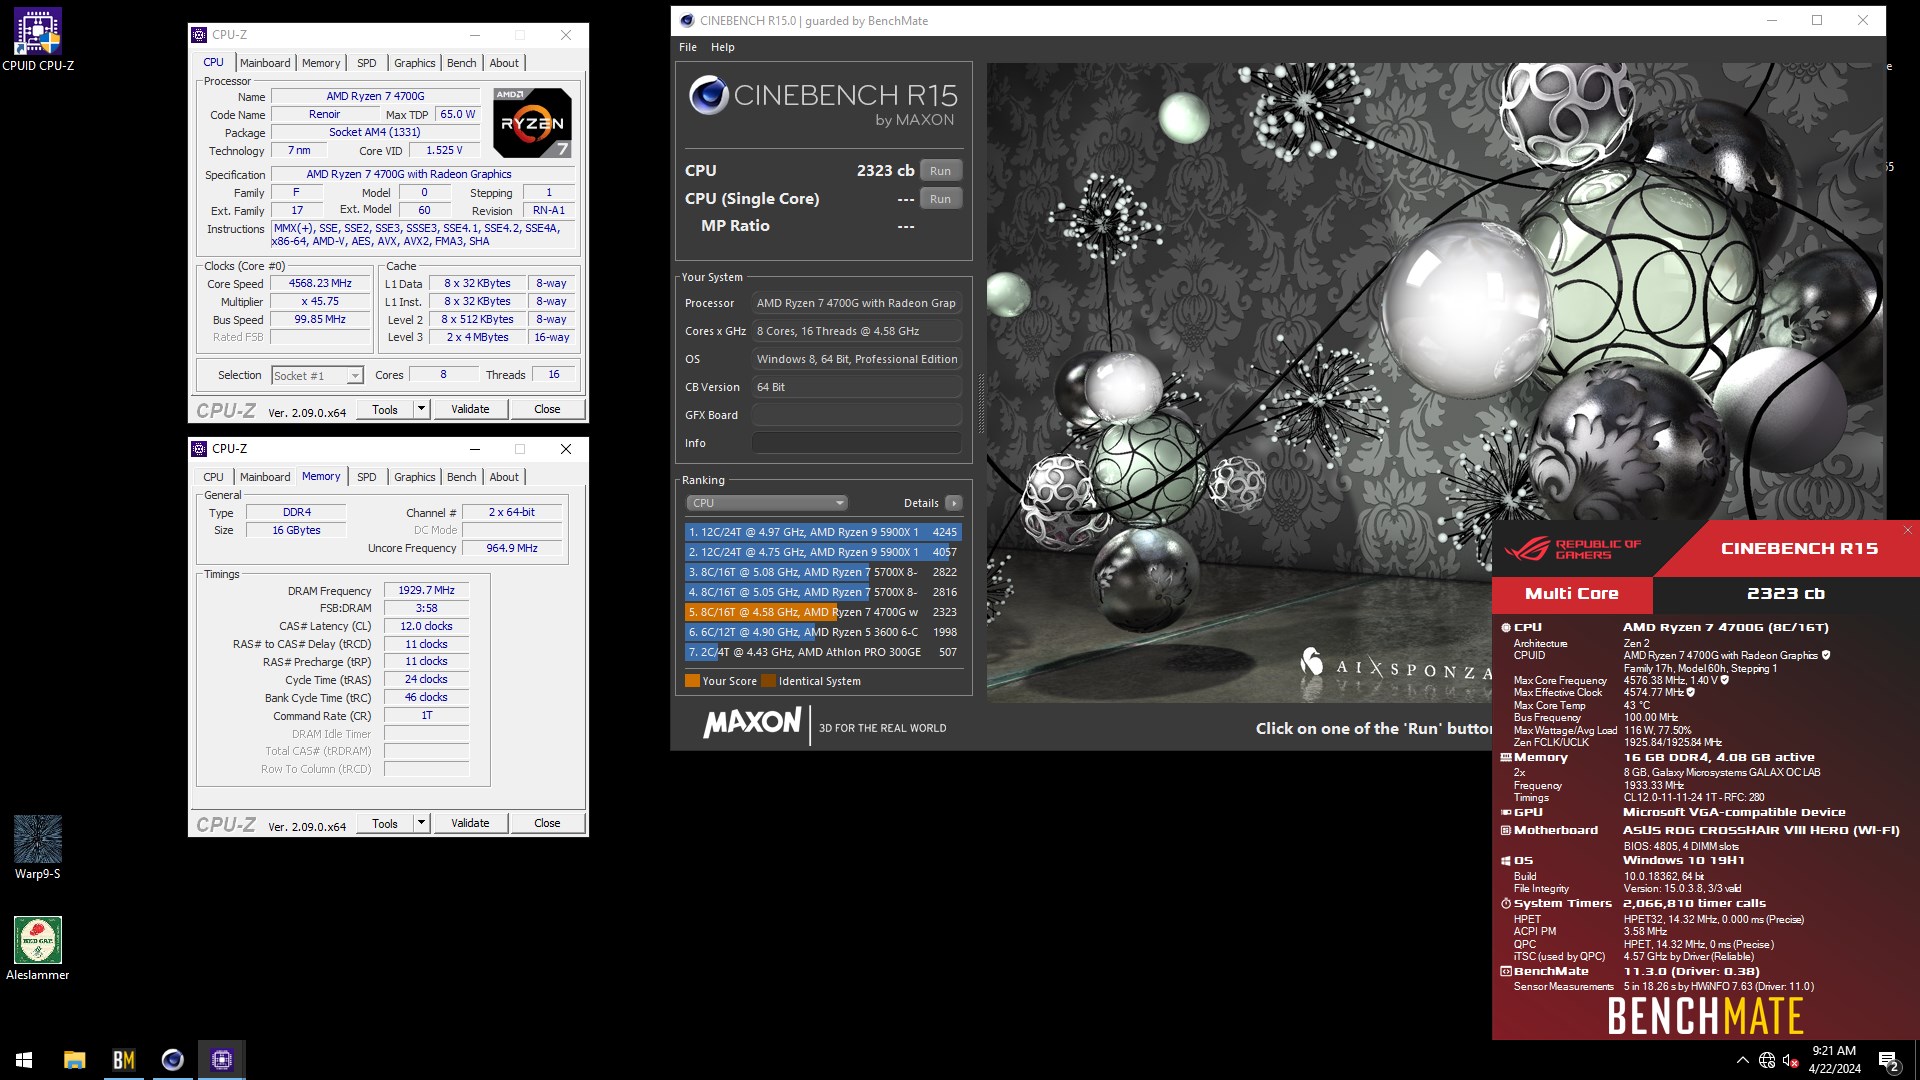Open the Windows Start menu
This screenshot has width=1920, height=1080.
[24, 1060]
